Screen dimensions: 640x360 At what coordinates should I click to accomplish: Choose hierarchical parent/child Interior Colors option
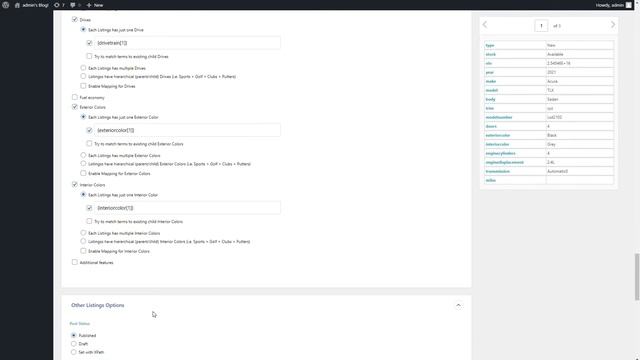(x=83, y=241)
